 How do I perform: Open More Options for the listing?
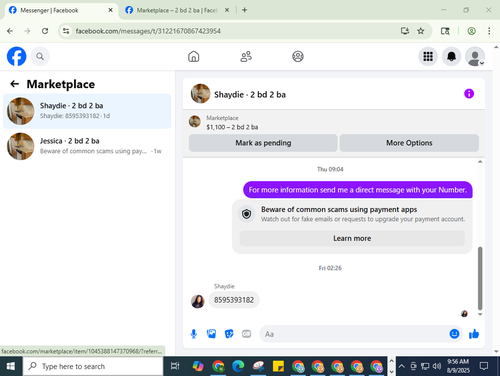409,143
